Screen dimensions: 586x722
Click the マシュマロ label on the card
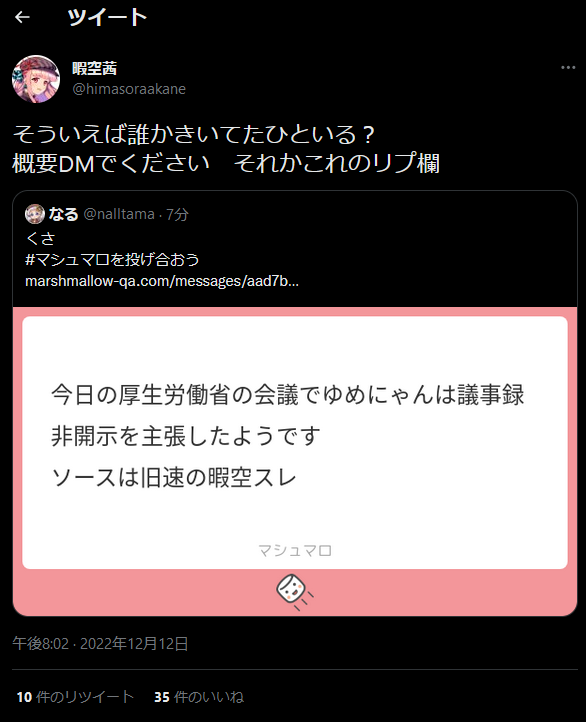tap(295, 550)
